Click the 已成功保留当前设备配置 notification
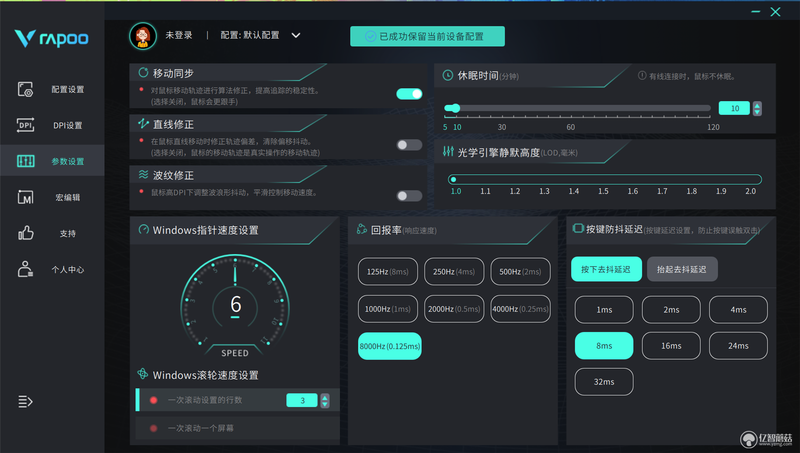This screenshot has width=800, height=453. tap(428, 37)
